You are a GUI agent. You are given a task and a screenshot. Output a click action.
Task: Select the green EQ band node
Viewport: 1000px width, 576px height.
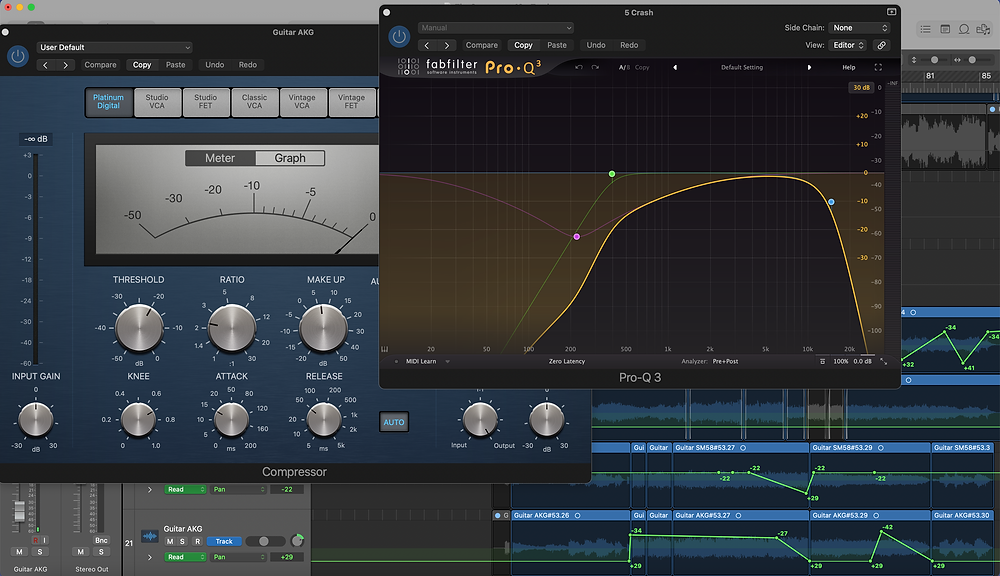click(x=612, y=174)
